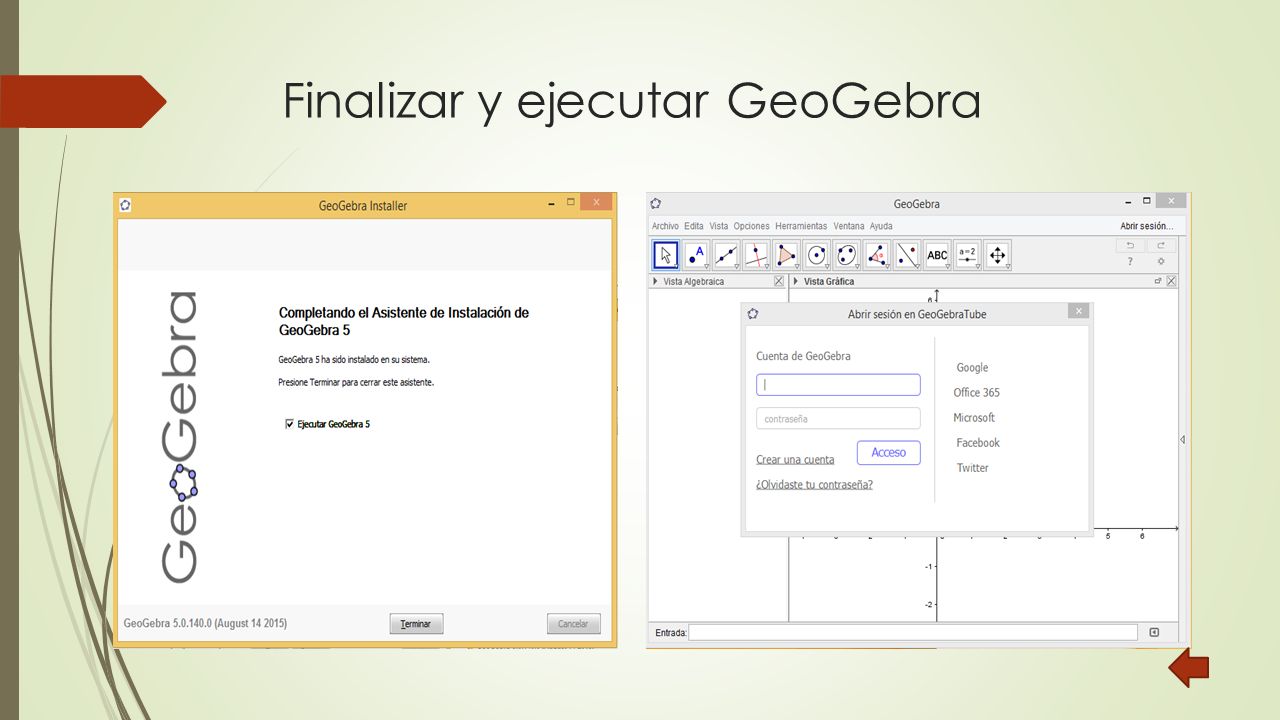Open dropdown arrow of the Circle tool

coord(827,267)
